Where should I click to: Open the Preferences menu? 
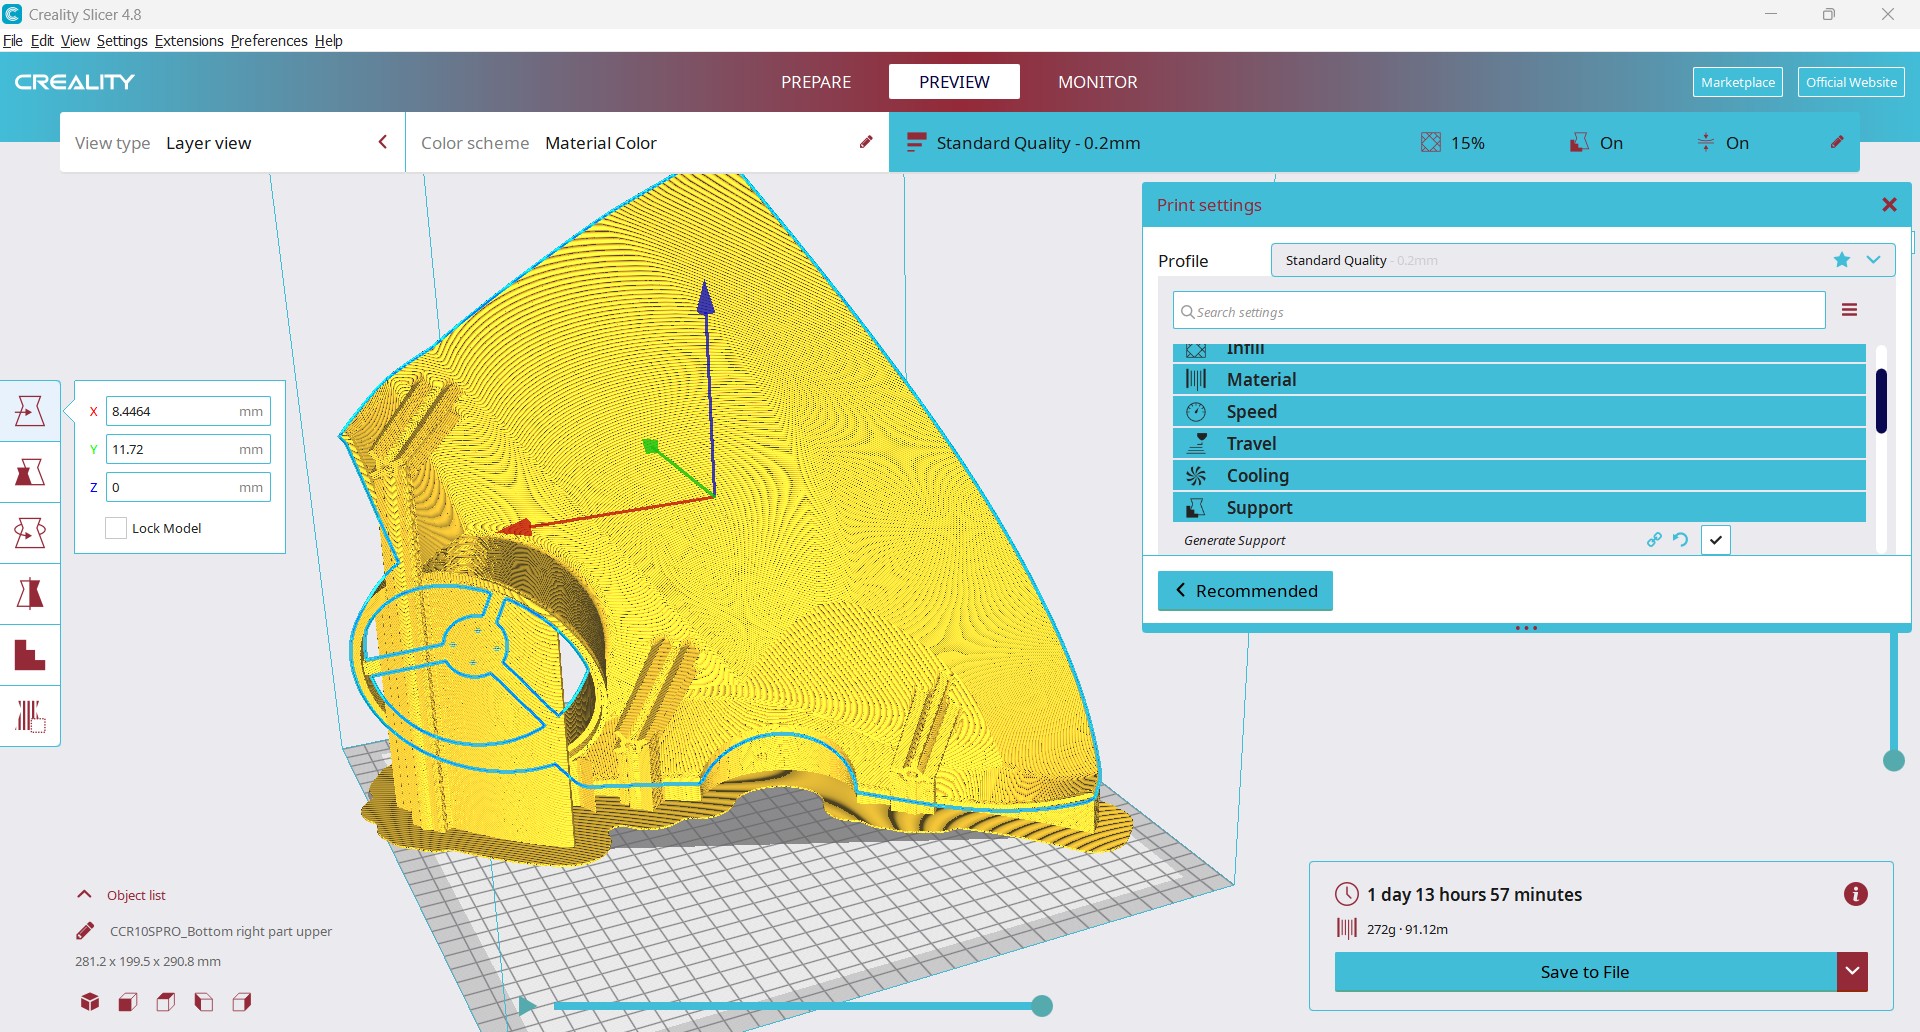pyautogui.click(x=269, y=41)
